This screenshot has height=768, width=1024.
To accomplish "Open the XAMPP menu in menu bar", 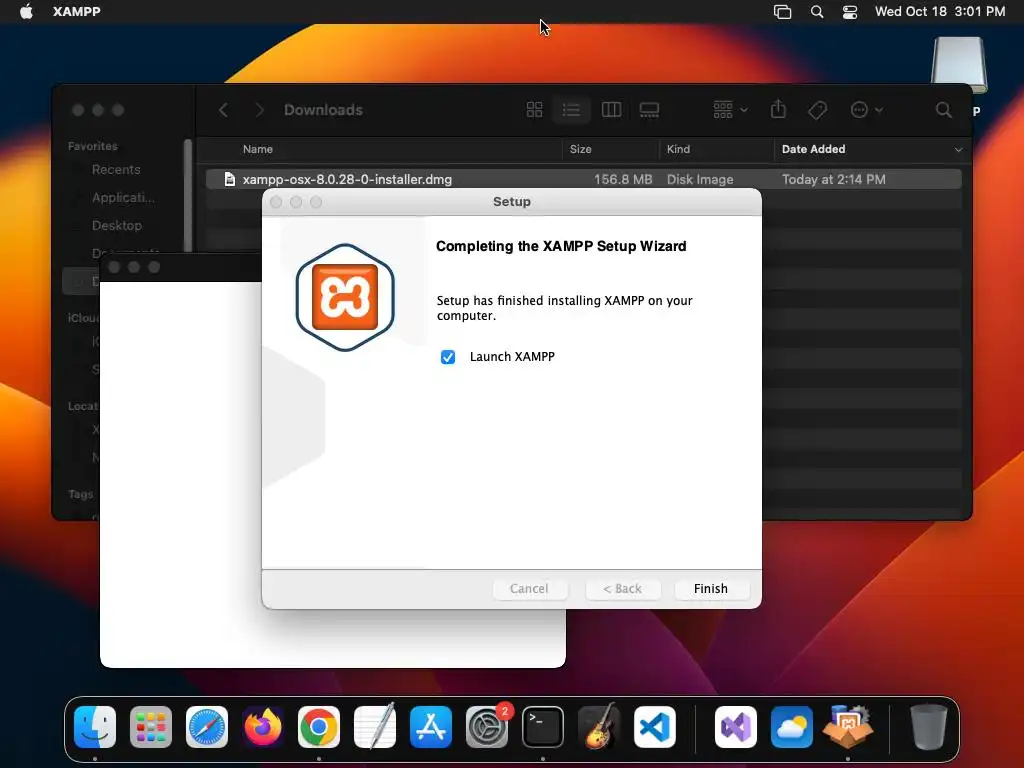I will (x=76, y=11).
